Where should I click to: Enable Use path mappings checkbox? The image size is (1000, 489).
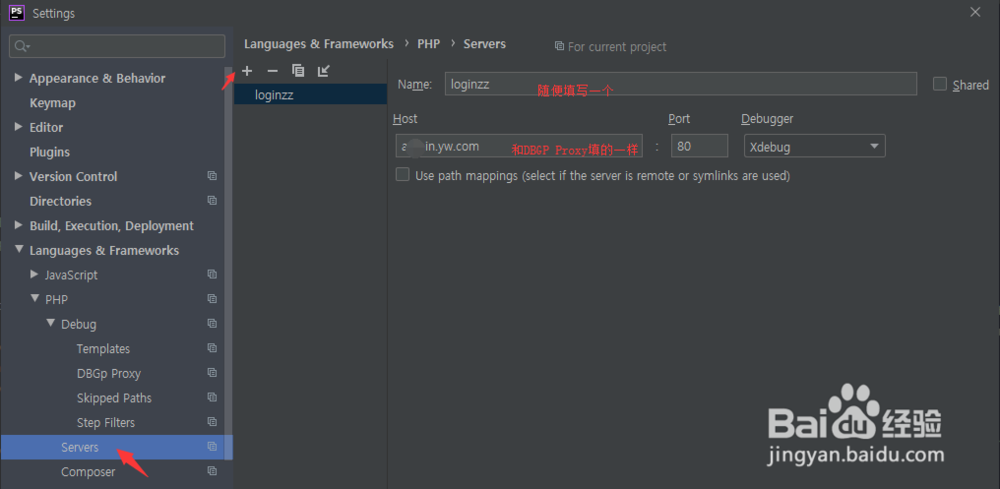402,175
